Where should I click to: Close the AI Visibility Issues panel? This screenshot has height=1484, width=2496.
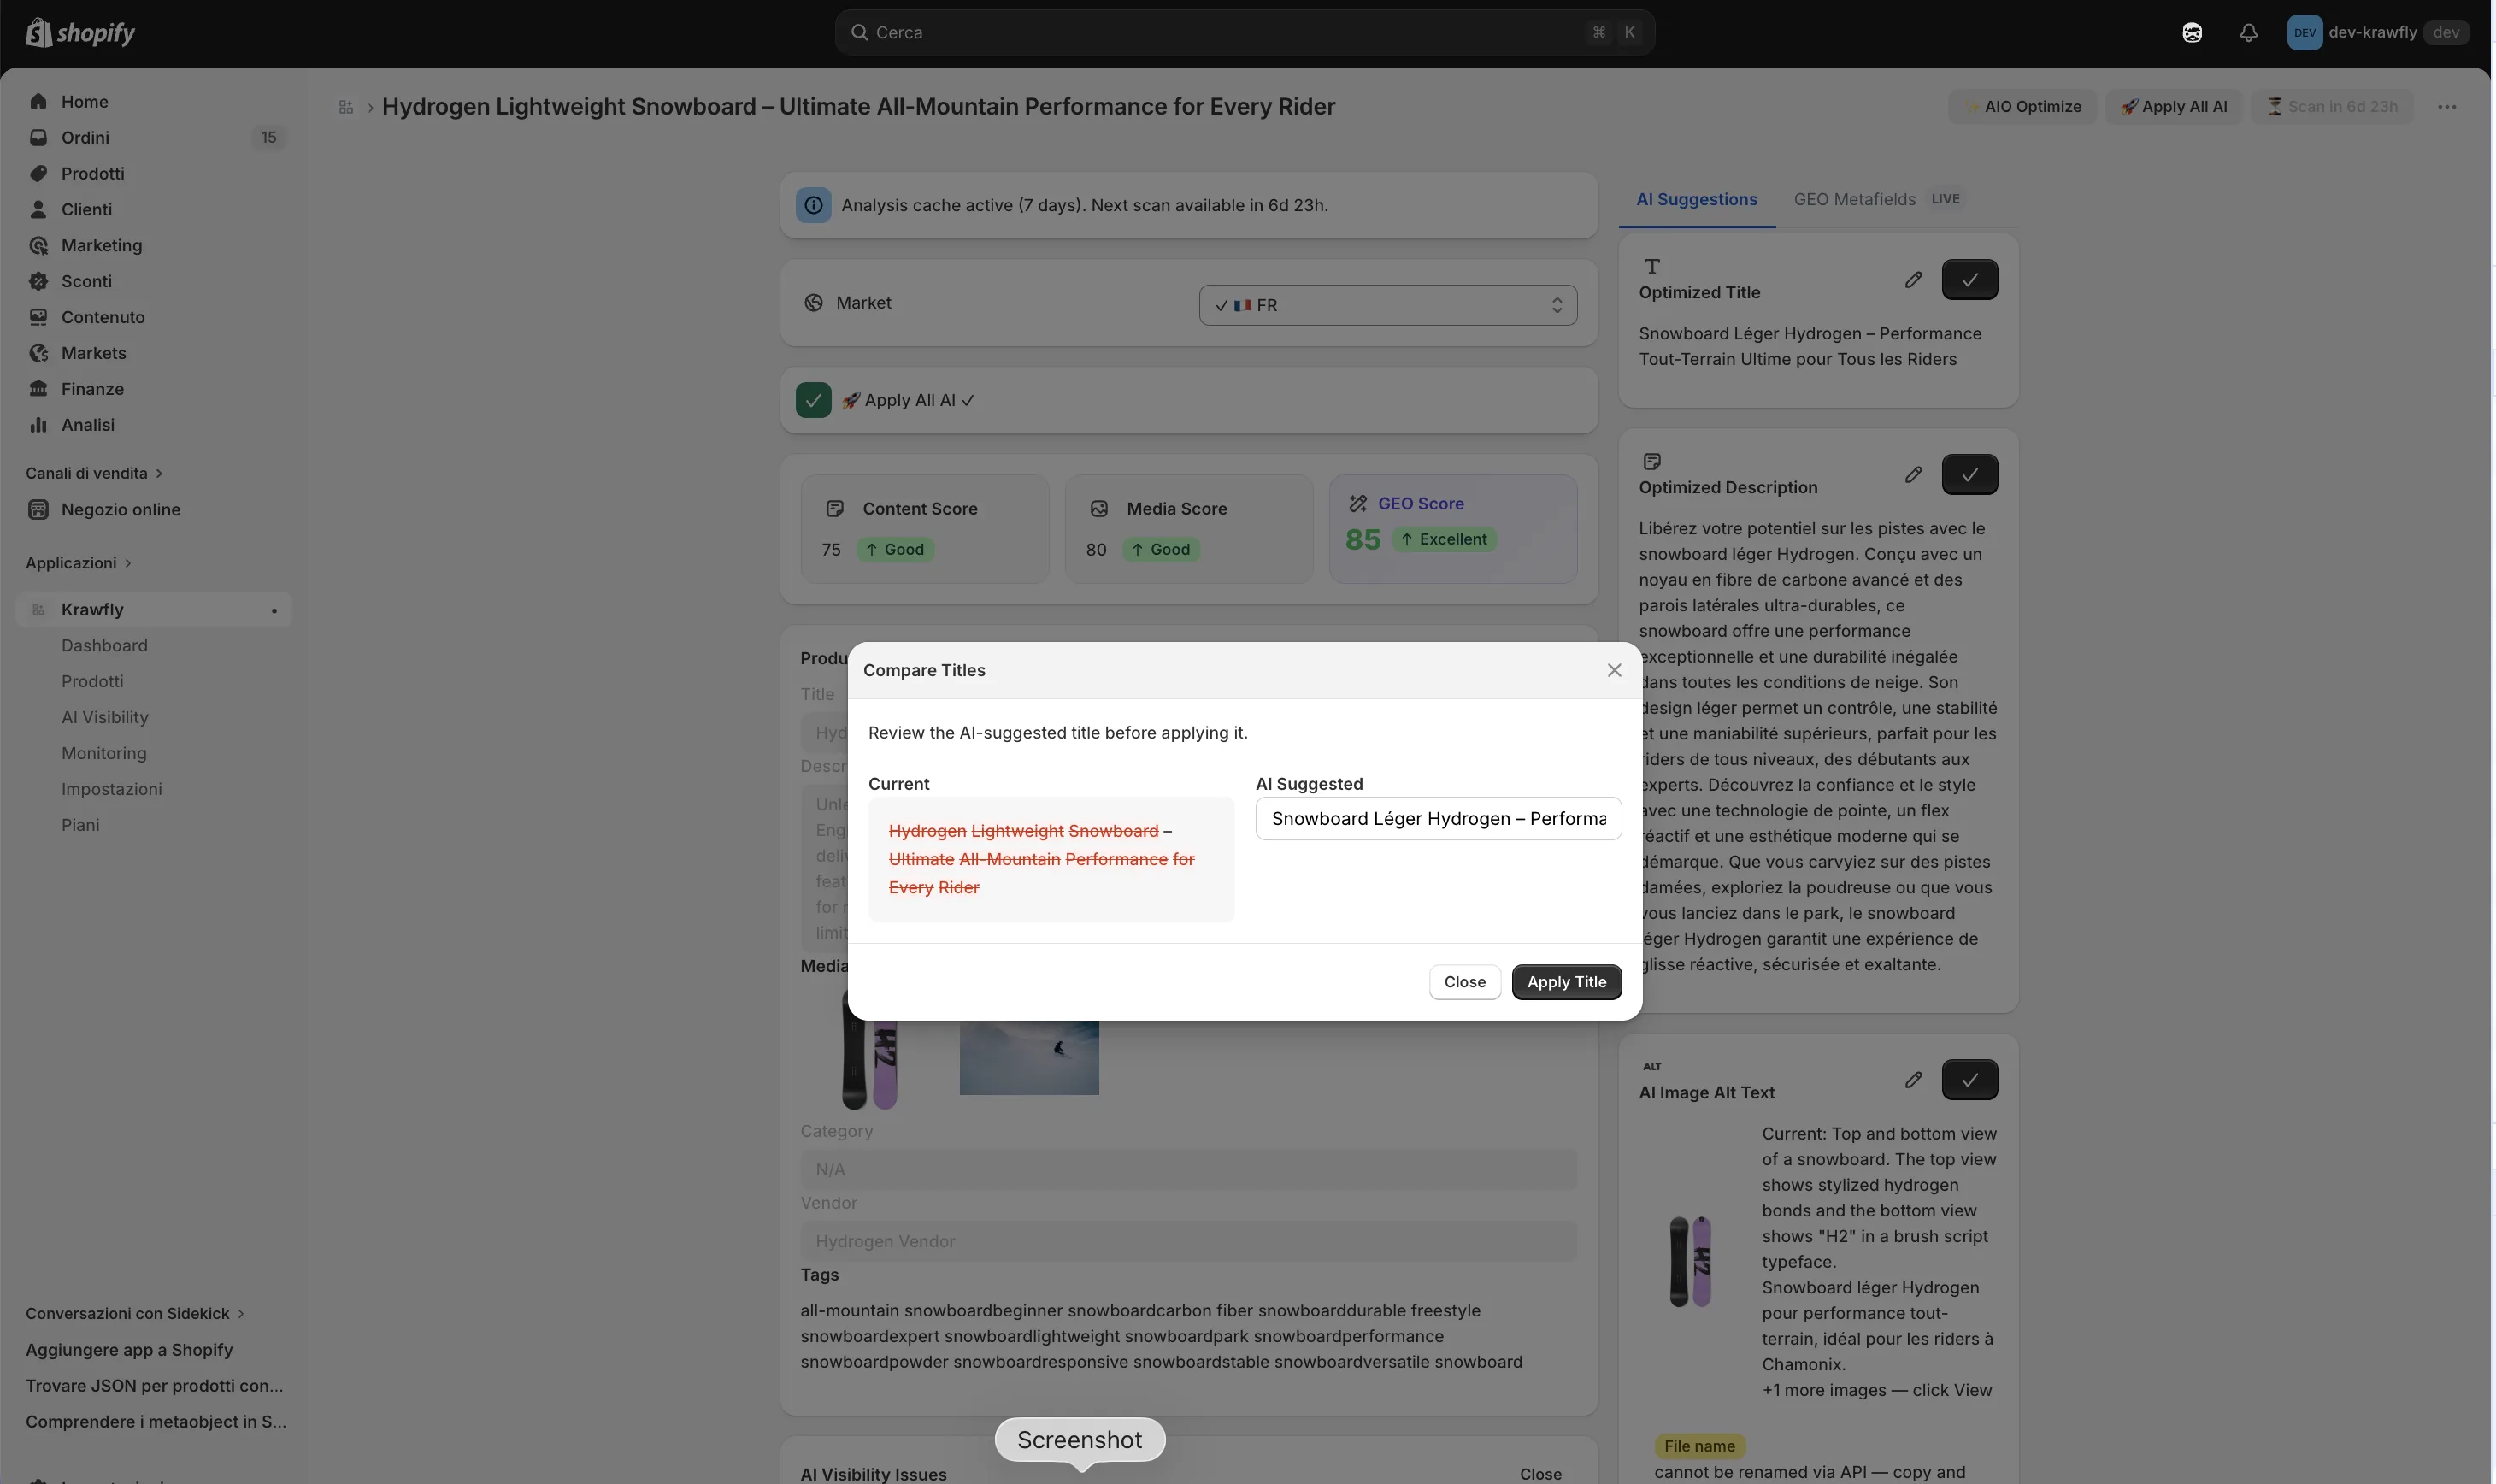(x=1540, y=1473)
